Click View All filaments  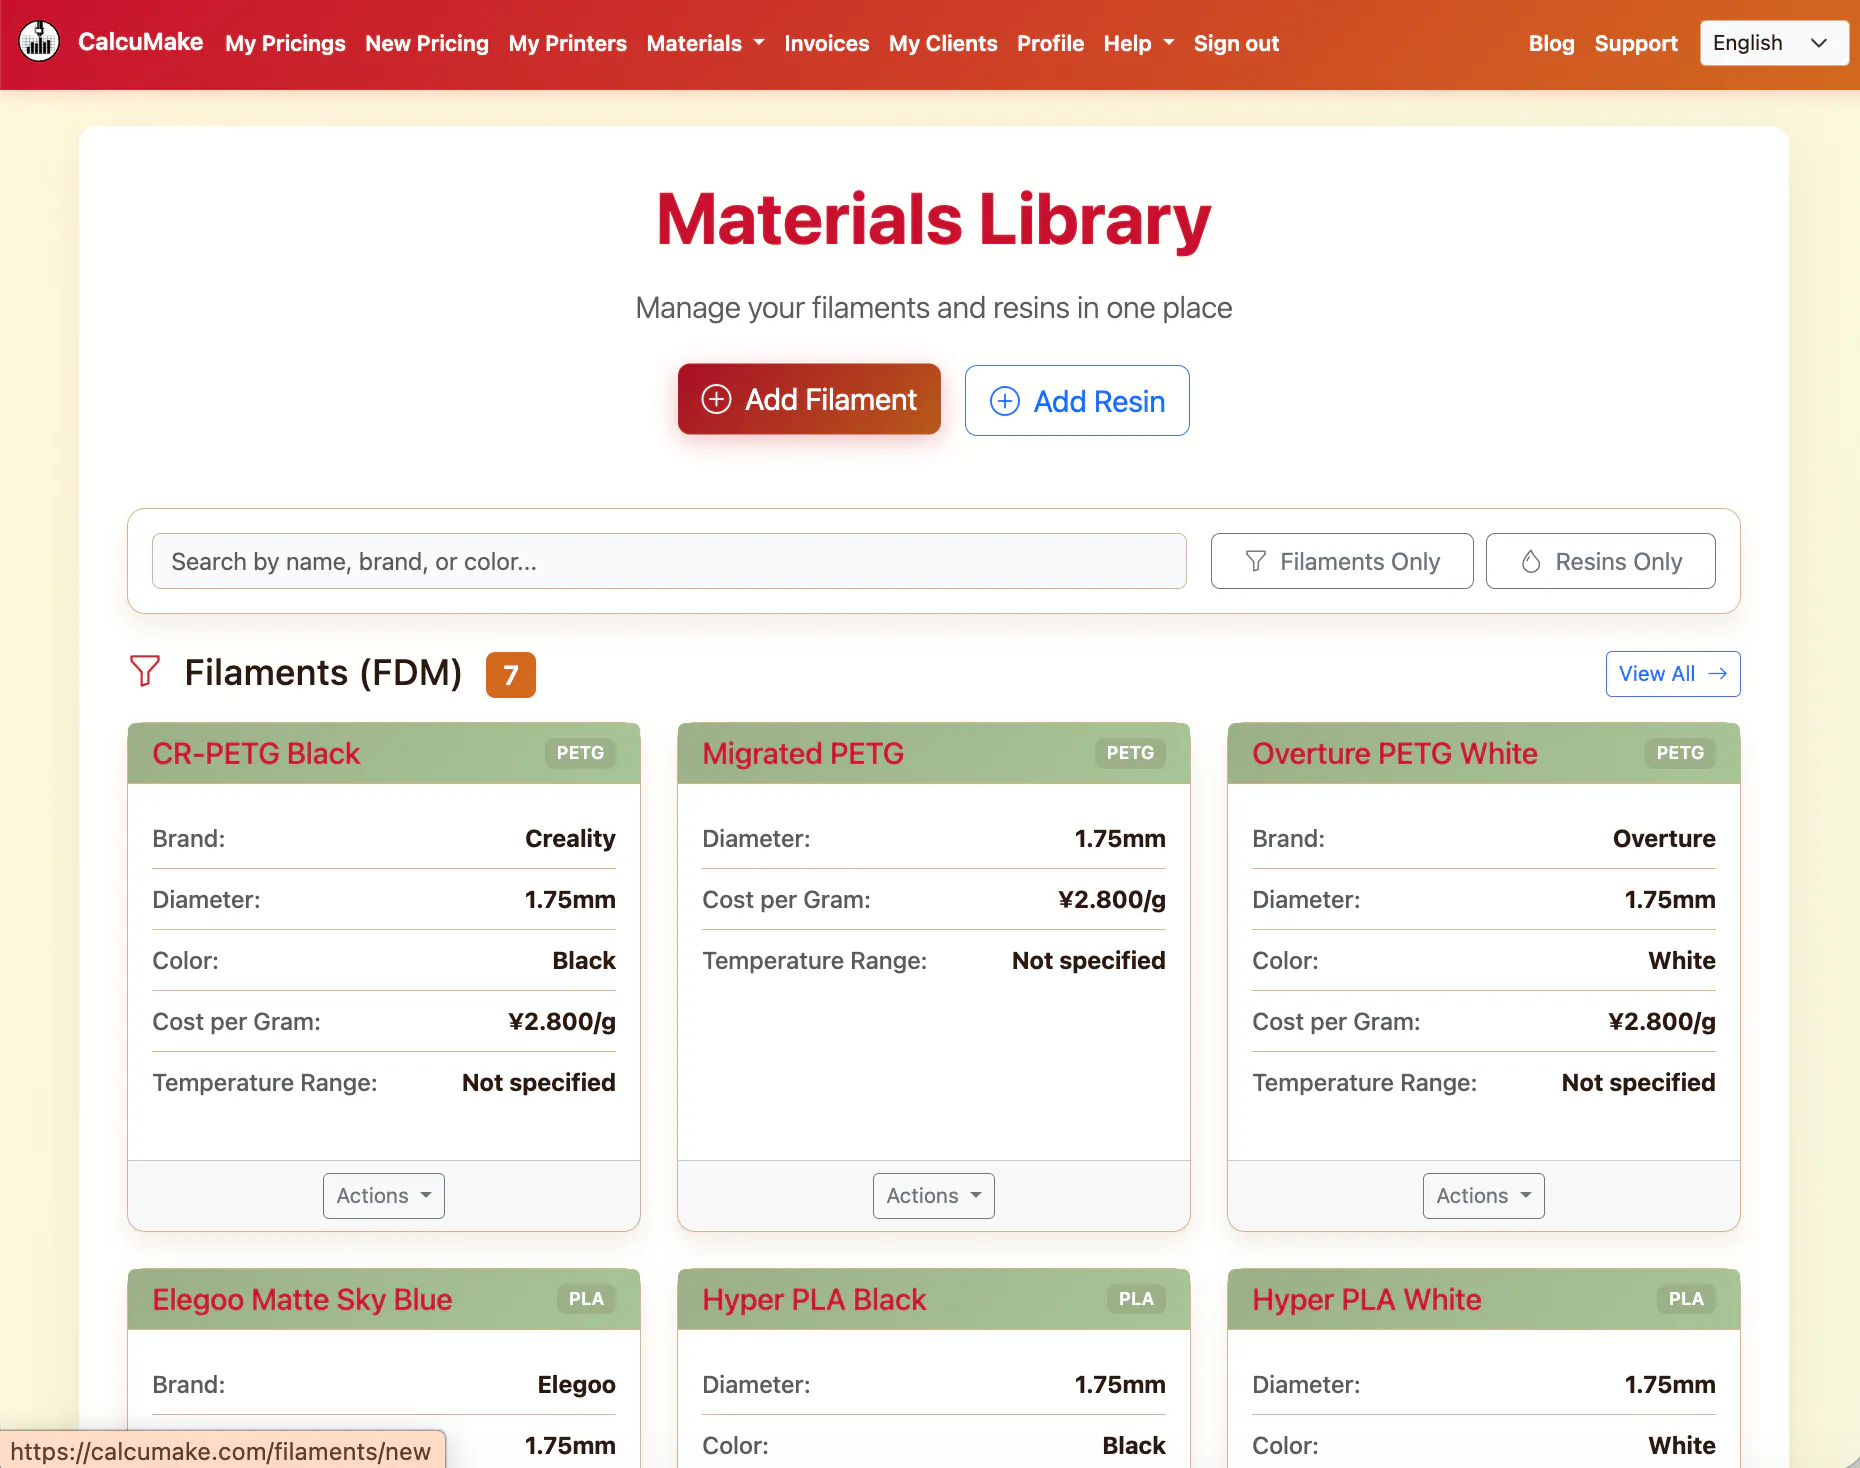1673,674
